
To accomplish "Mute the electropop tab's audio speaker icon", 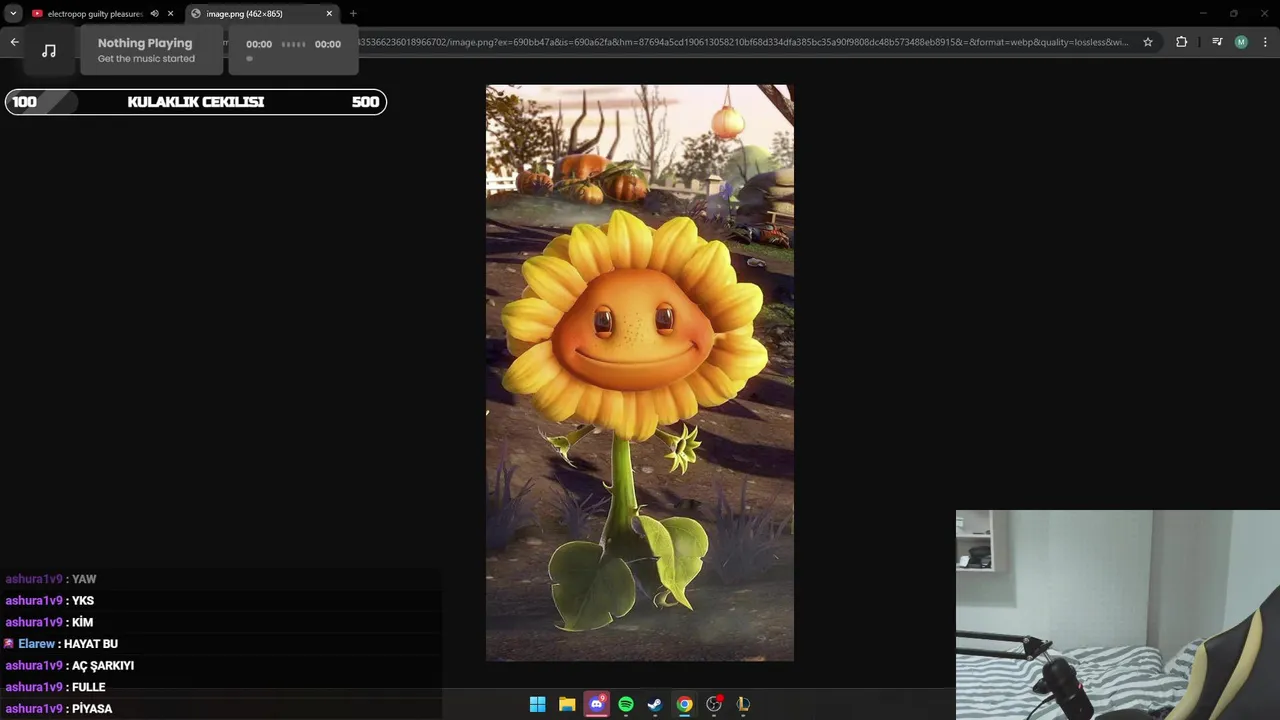I will 155,14.
